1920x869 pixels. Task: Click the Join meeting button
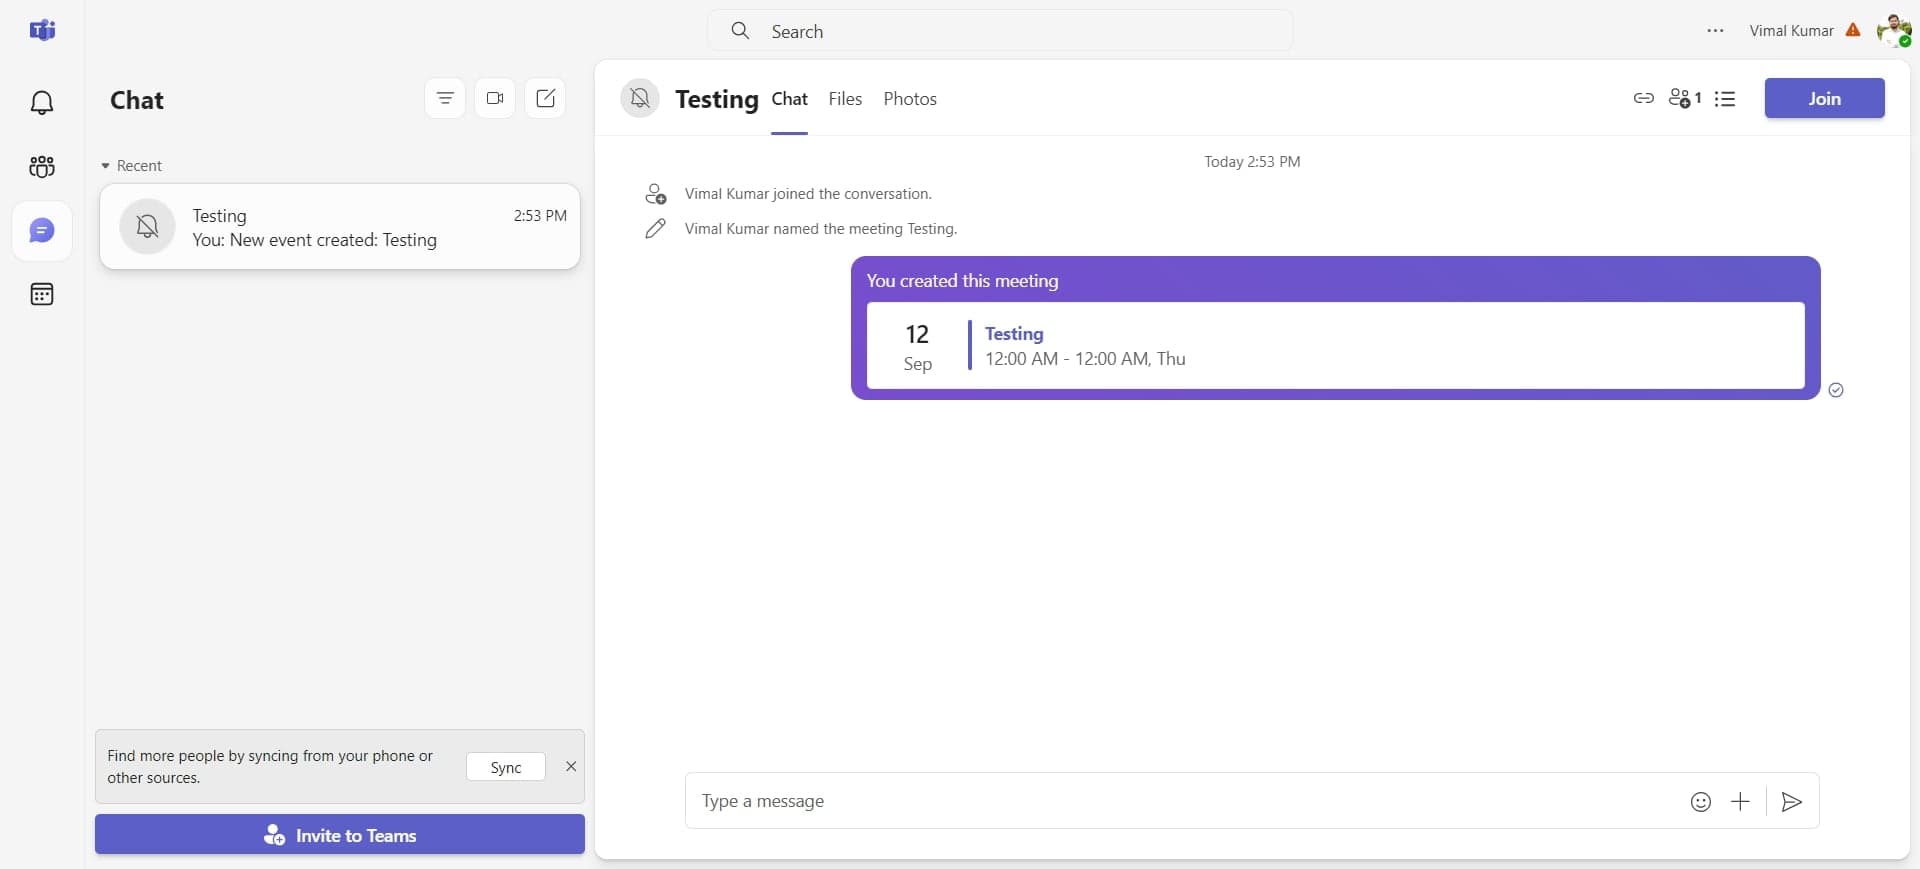click(1824, 98)
